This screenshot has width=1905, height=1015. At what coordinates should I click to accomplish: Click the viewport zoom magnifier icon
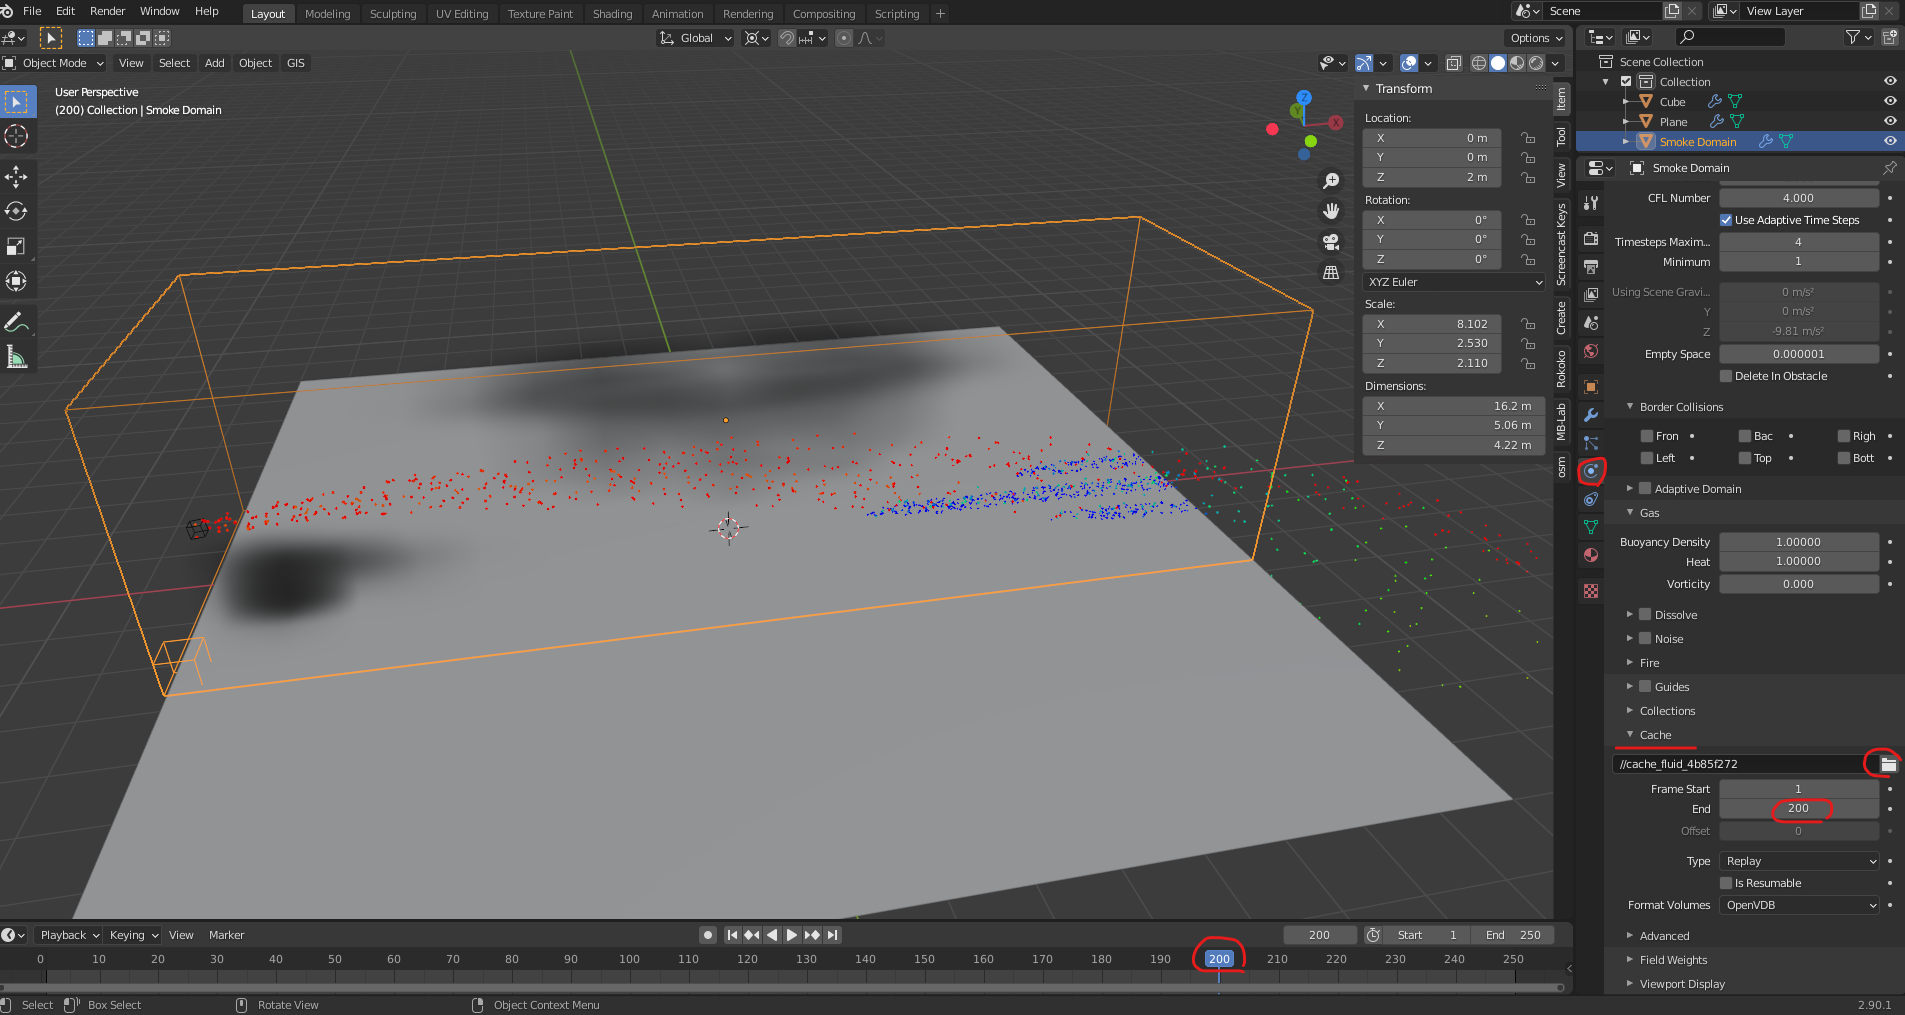click(1331, 181)
